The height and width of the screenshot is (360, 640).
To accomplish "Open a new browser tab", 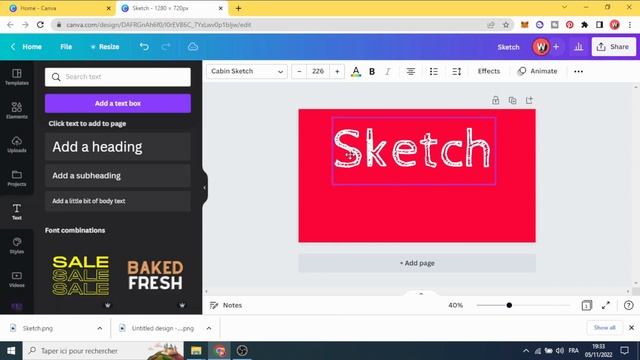I will click(238, 8).
